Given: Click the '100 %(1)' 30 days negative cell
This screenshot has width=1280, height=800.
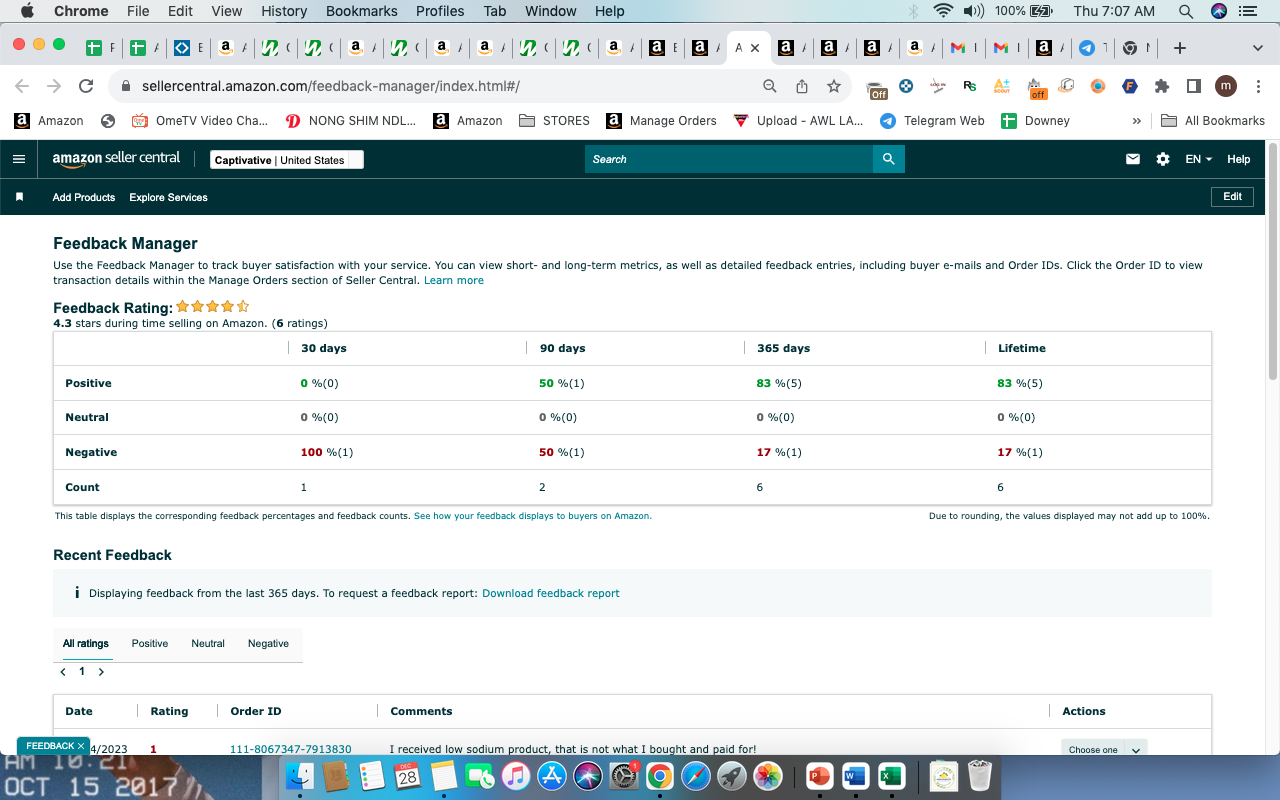Looking at the screenshot, I should coord(327,452).
